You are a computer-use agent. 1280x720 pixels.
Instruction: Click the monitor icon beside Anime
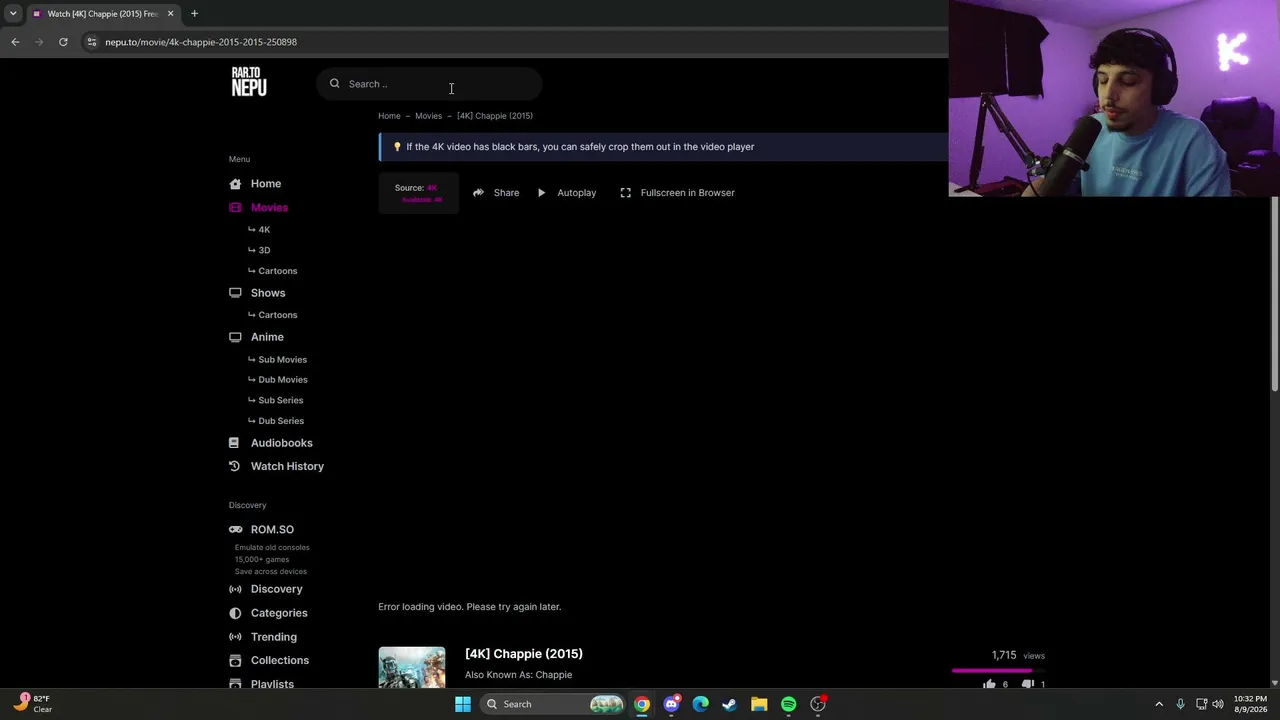click(235, 337)
